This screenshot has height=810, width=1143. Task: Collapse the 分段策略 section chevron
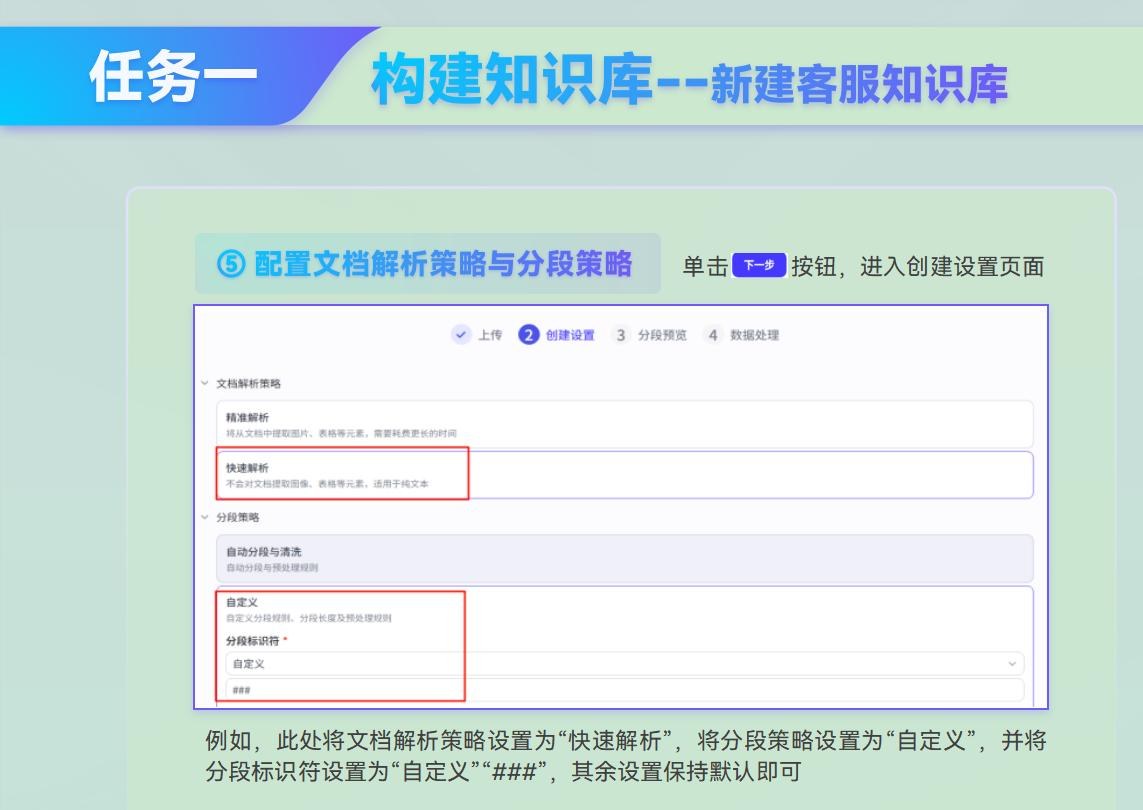pyautogui.click(x=205, y=517)
